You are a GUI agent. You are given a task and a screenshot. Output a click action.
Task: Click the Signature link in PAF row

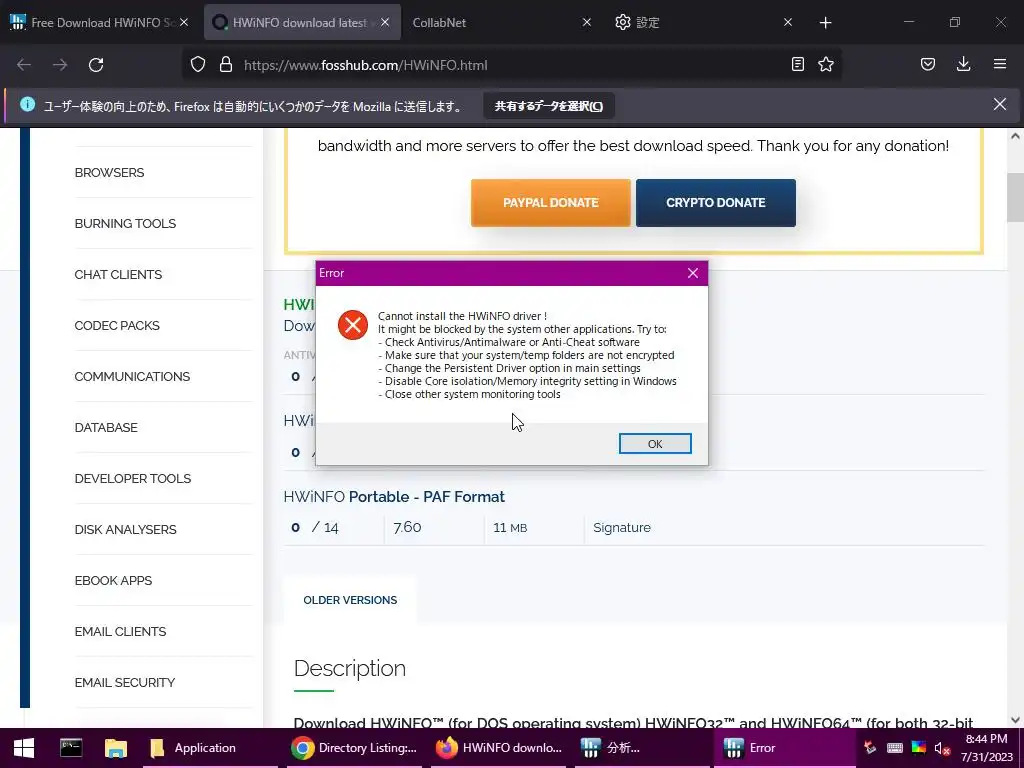click(622, 528)
